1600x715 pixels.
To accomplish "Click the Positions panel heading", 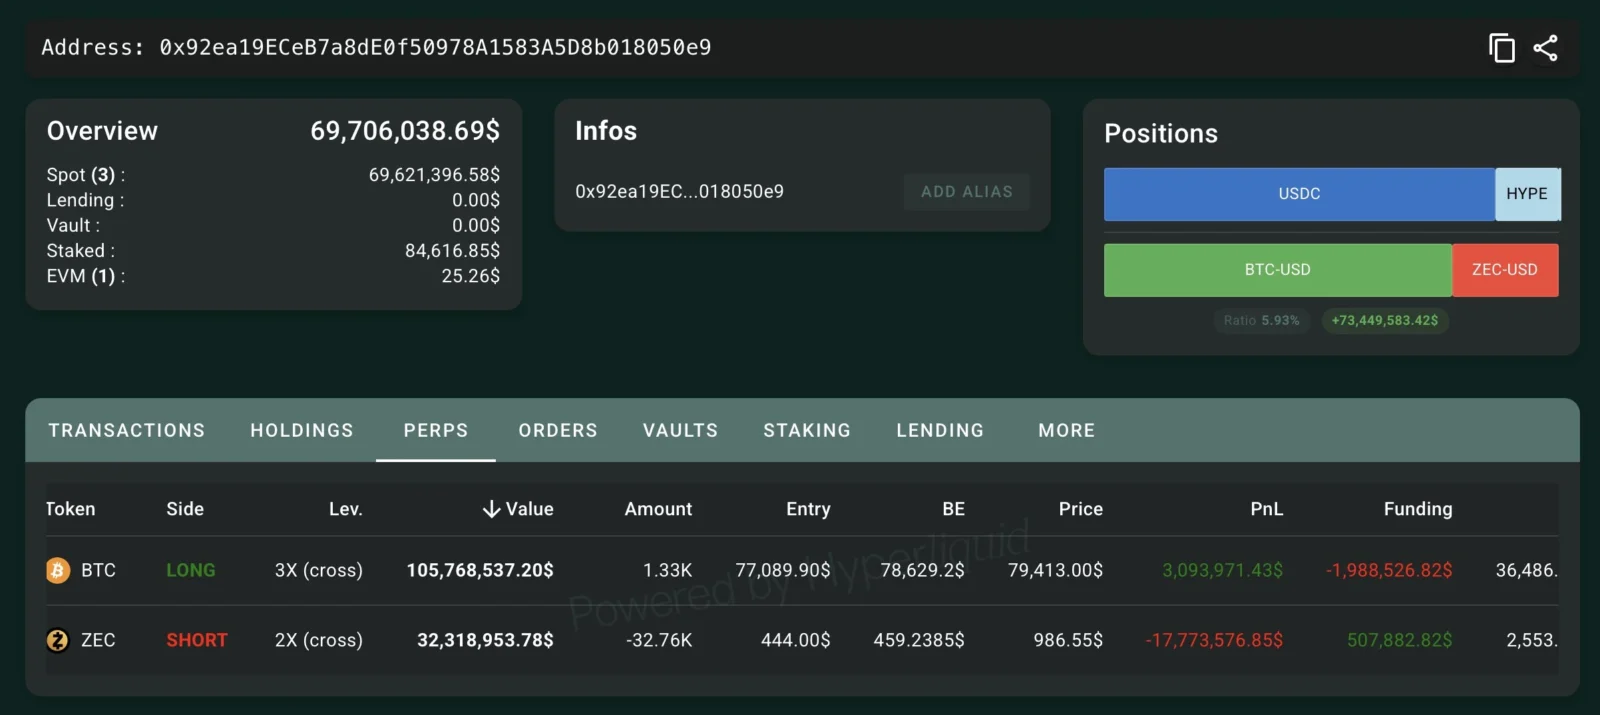I will [1161, 134].
